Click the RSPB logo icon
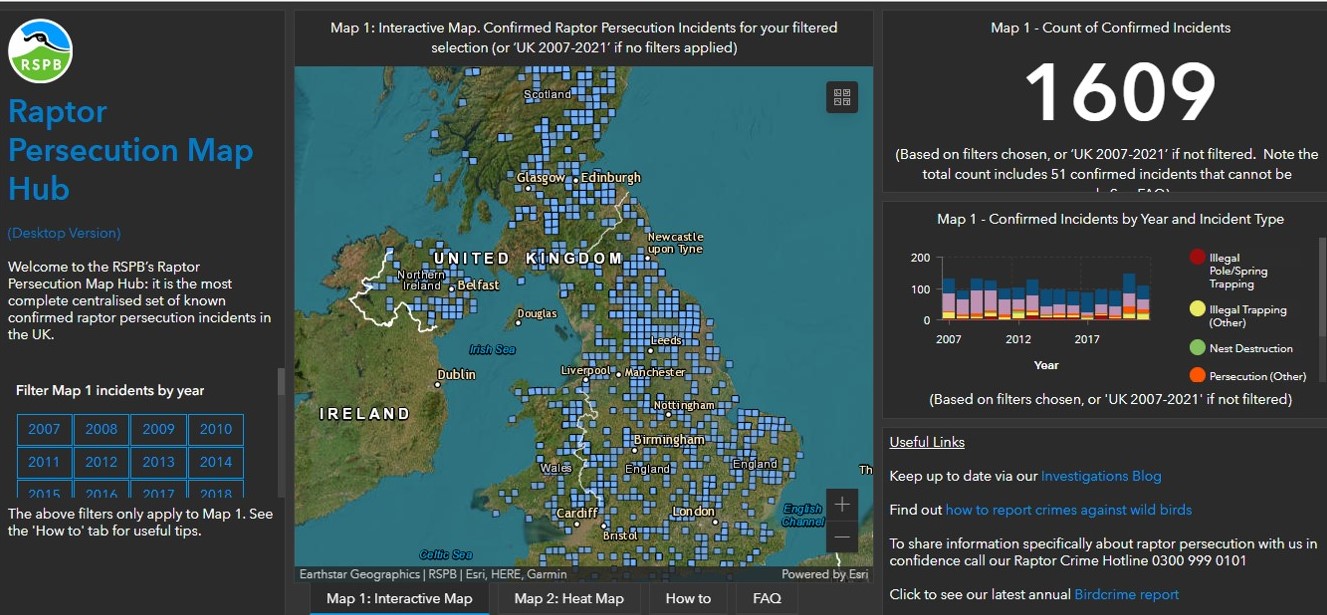The height and width of the screenshot is (615, 1327). 40,51
